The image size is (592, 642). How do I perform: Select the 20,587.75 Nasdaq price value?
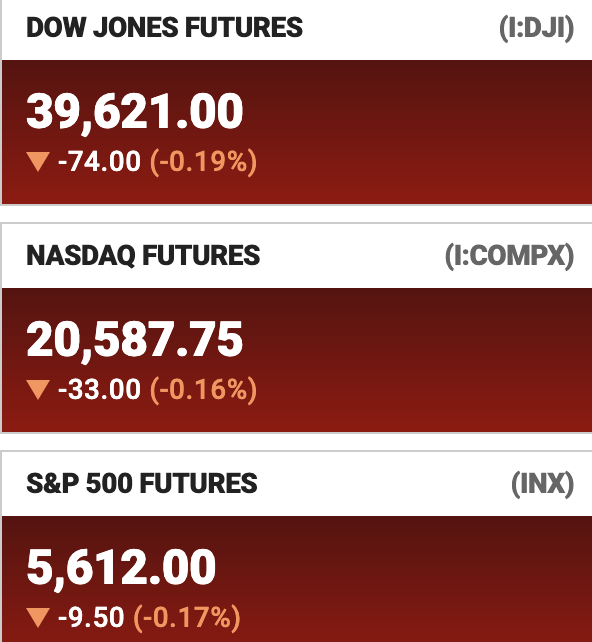pos(135,340)
